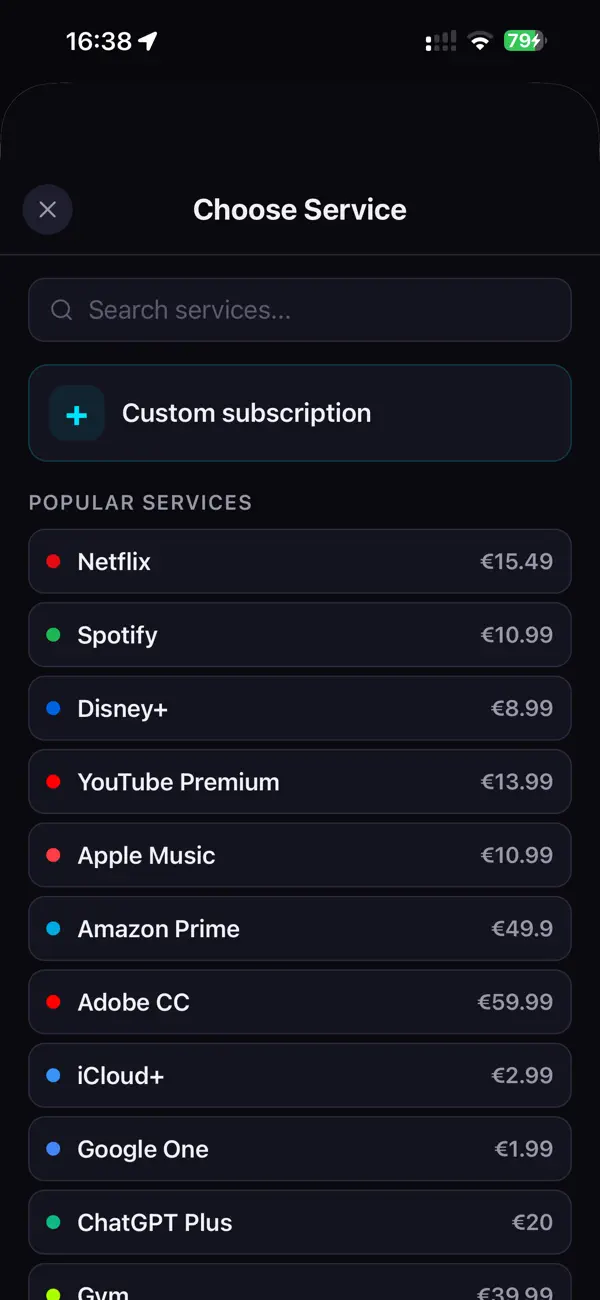Tap the Search services input field
The image size is (600, 1300).
pos(300,310)
